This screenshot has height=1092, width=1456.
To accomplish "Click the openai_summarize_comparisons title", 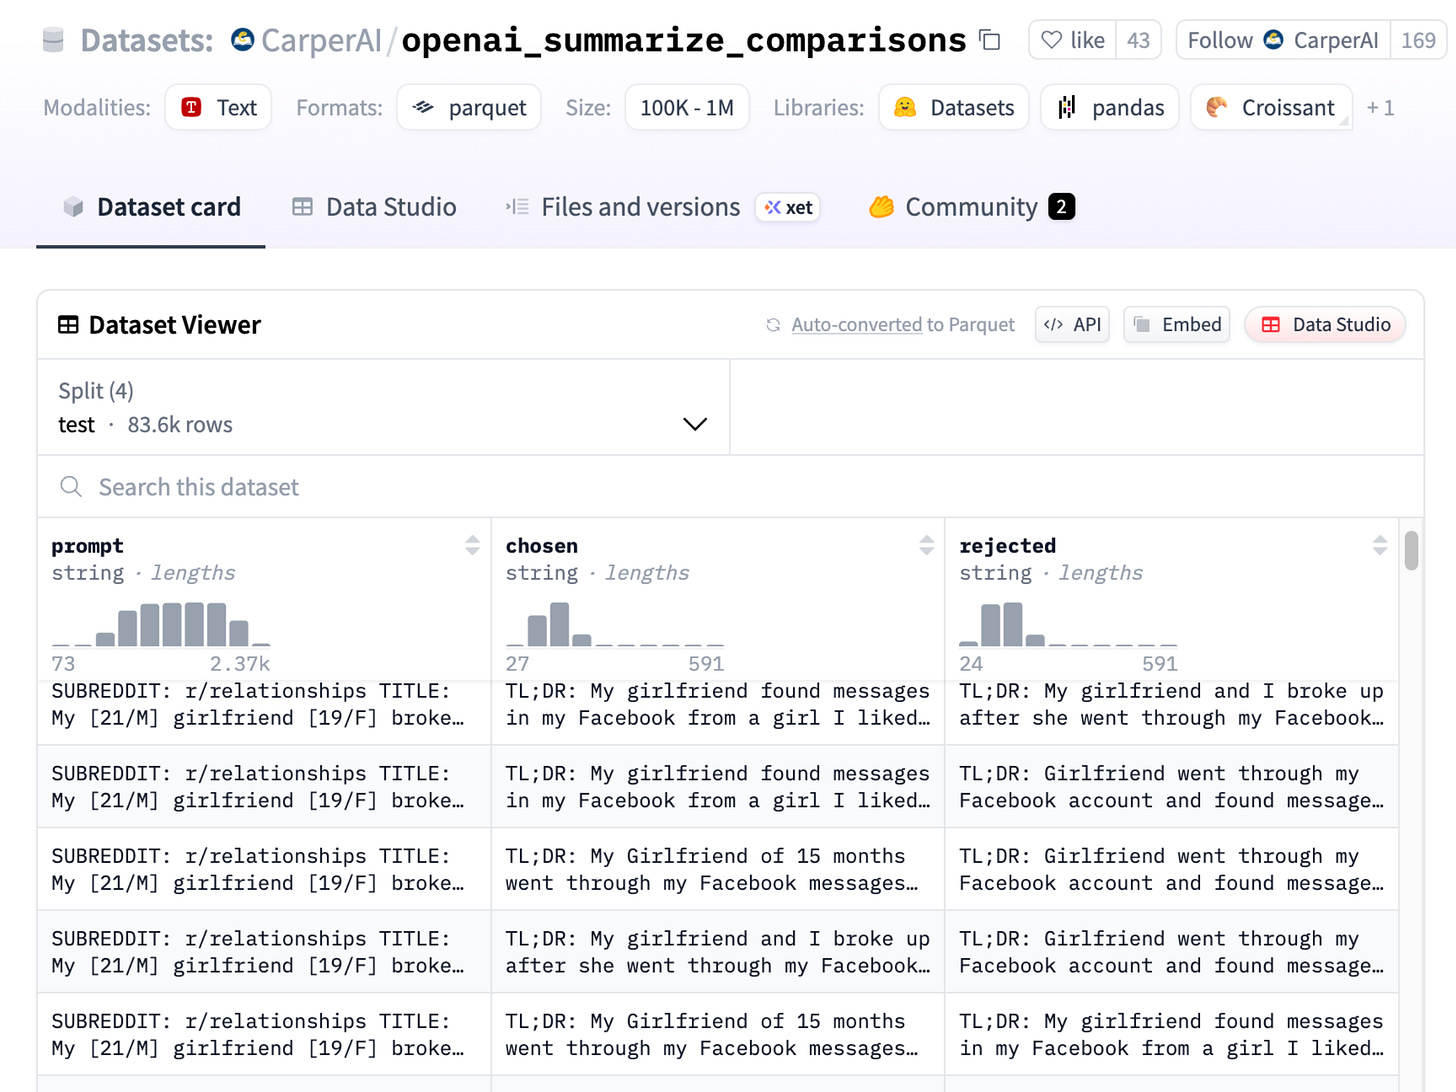I will pos(684,40).
